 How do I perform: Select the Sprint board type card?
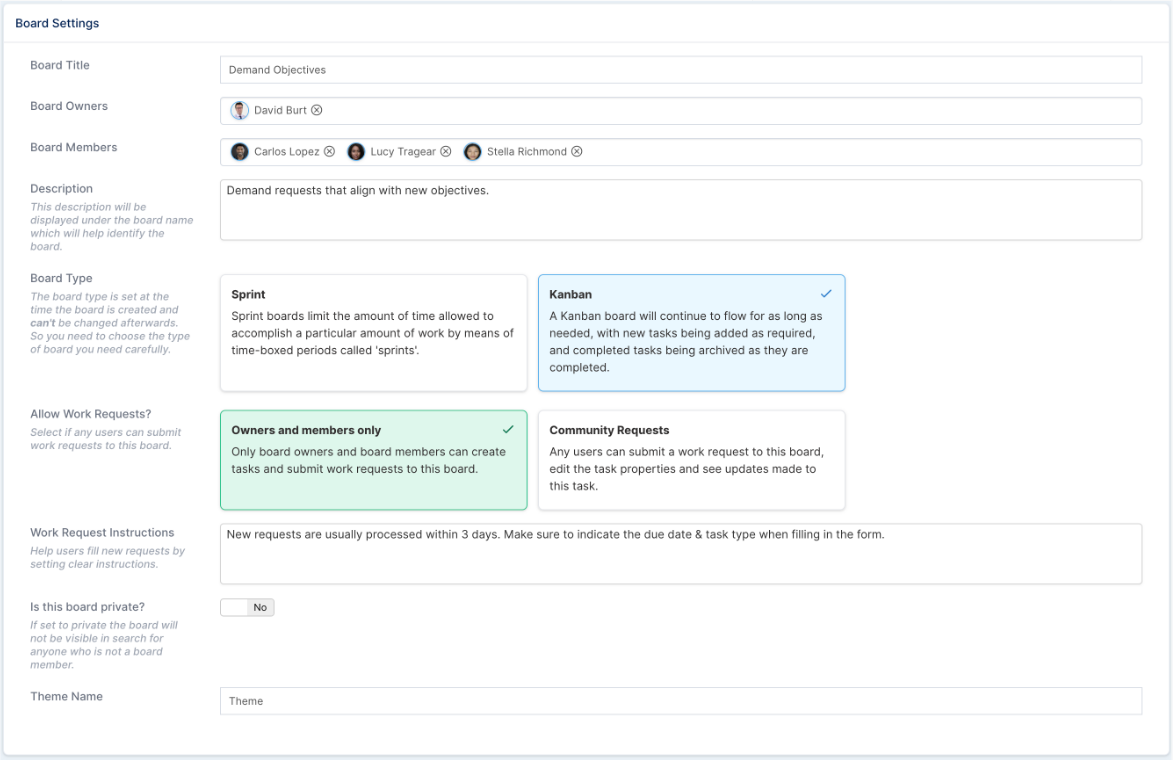tap(373, 333)
